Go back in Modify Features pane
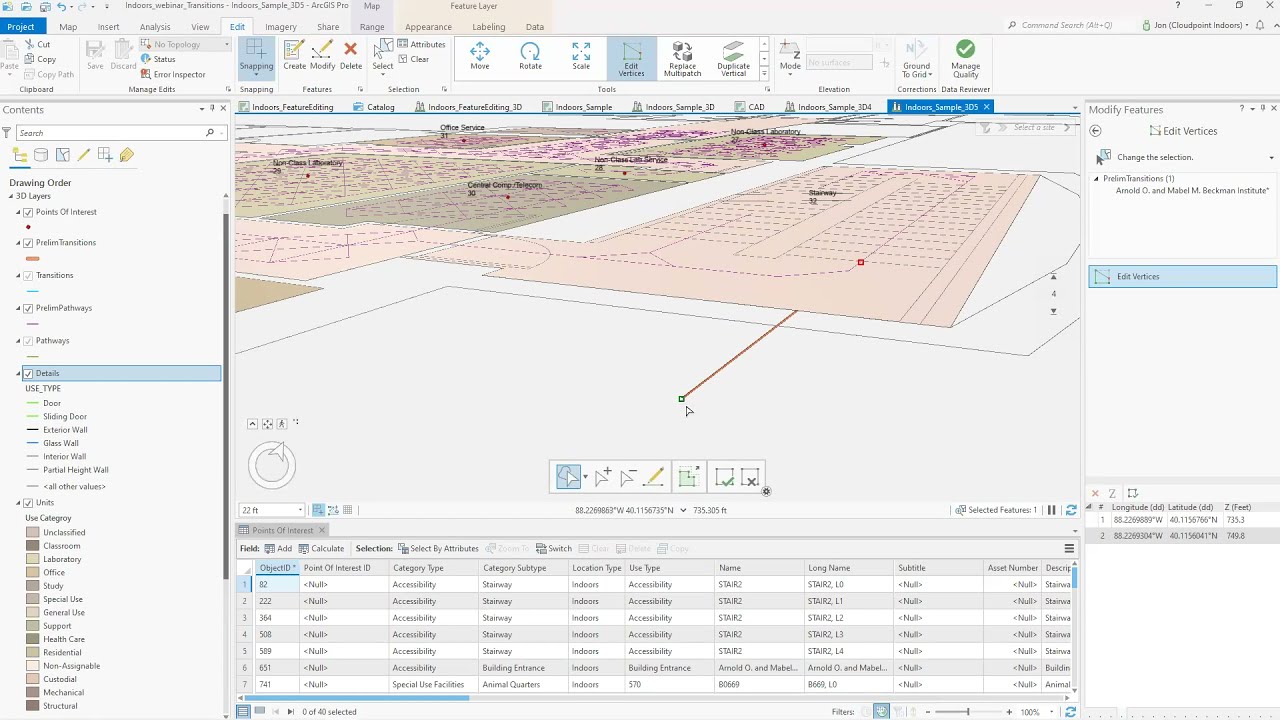Image resolution: width=1280 pixels, height=720 pixels. coord(1095,131)
